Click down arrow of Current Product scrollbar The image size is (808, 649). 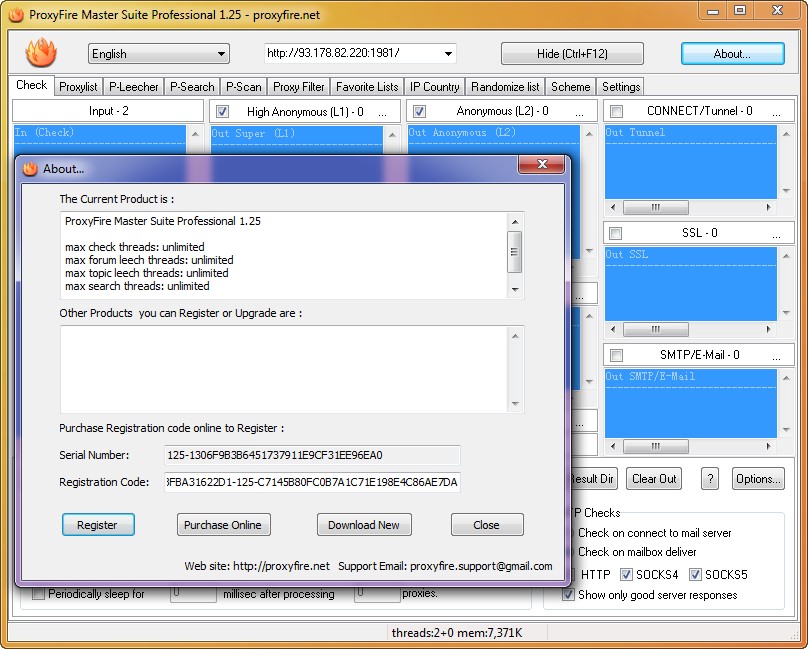(x=514, y=290)
